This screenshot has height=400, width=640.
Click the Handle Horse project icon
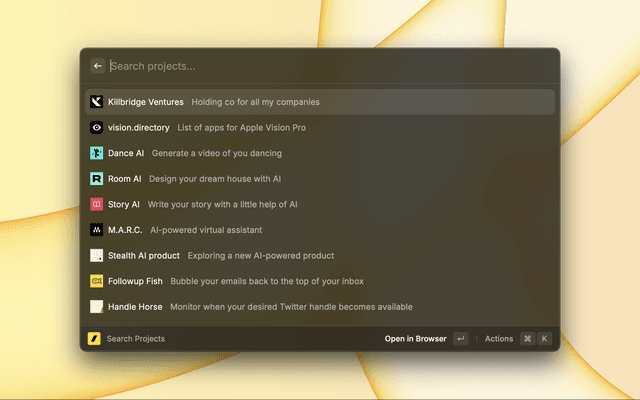pyautogui.click(x=96, y=307)
